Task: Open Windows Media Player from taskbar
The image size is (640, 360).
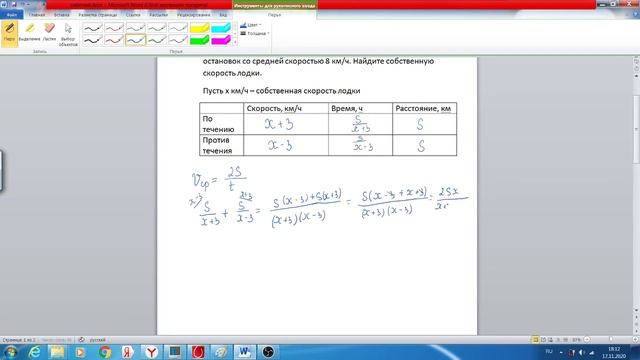Action: (80, 352)
